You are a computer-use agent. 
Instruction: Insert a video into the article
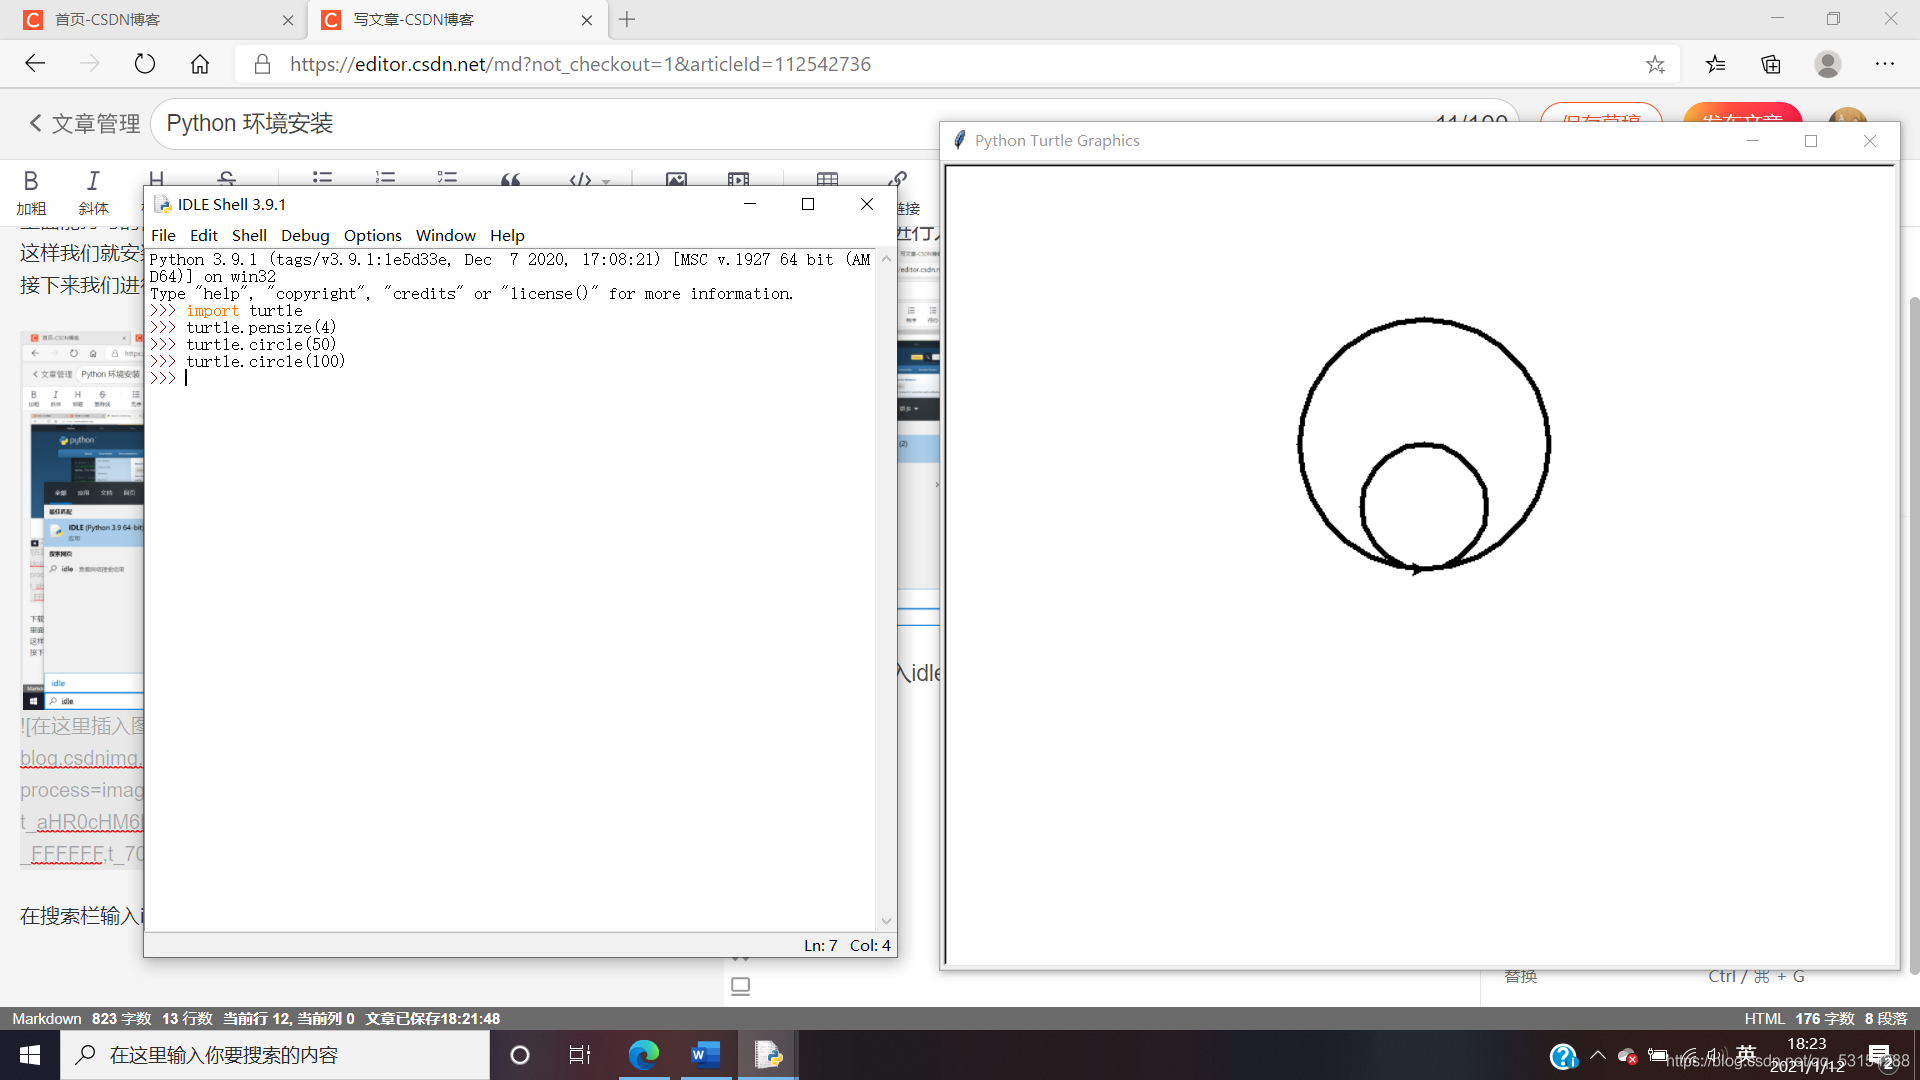pos(738,179)
